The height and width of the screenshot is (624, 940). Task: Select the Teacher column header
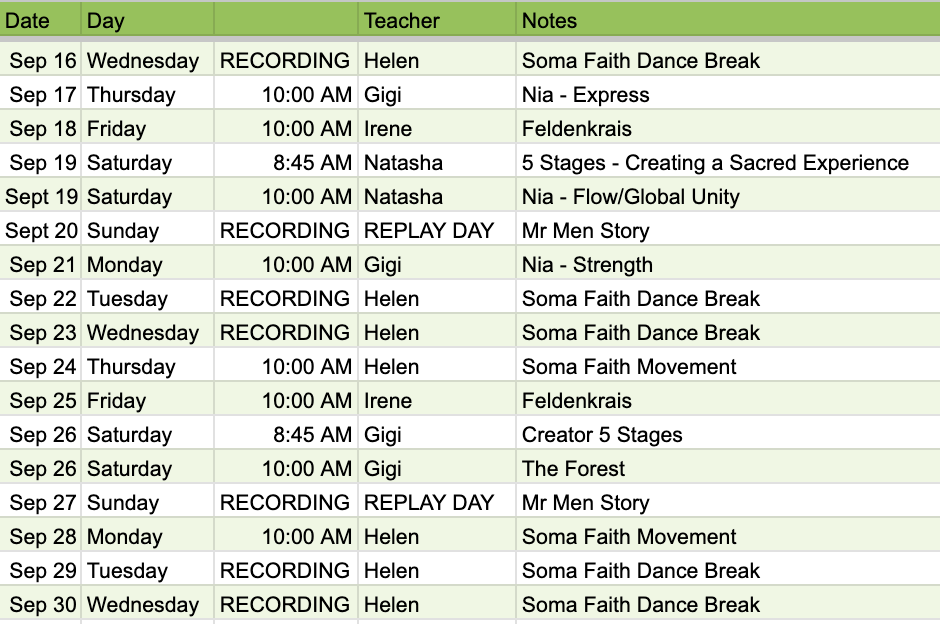tap(437, 20)
